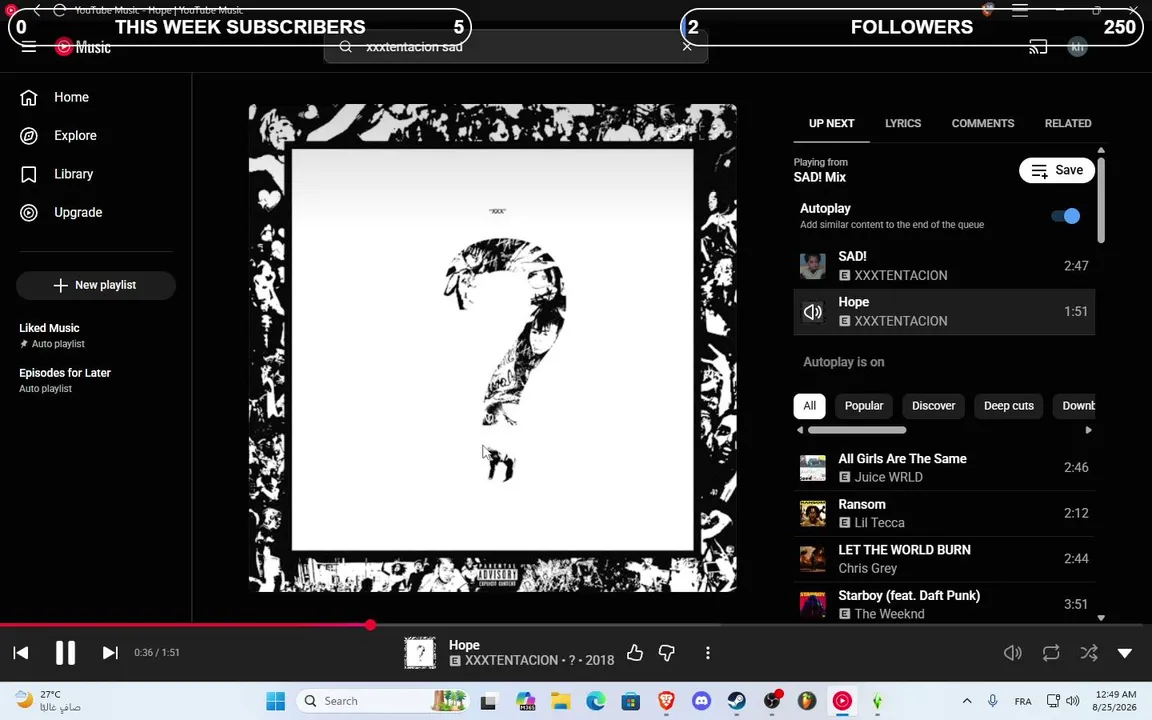Skip to the next track

110,652
